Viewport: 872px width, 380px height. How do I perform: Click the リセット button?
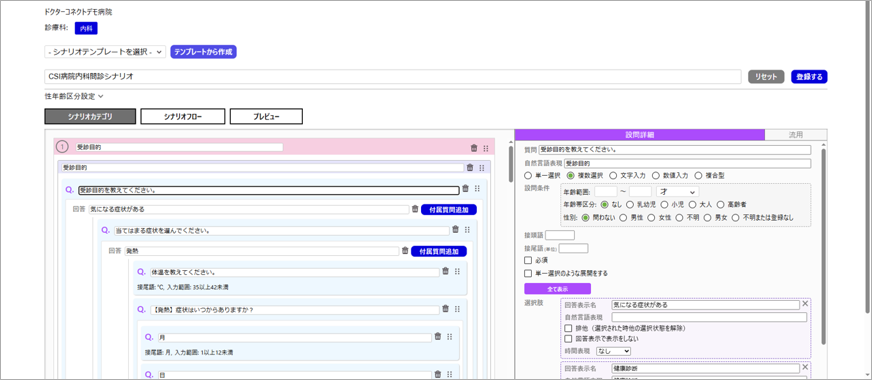[766, 77]
